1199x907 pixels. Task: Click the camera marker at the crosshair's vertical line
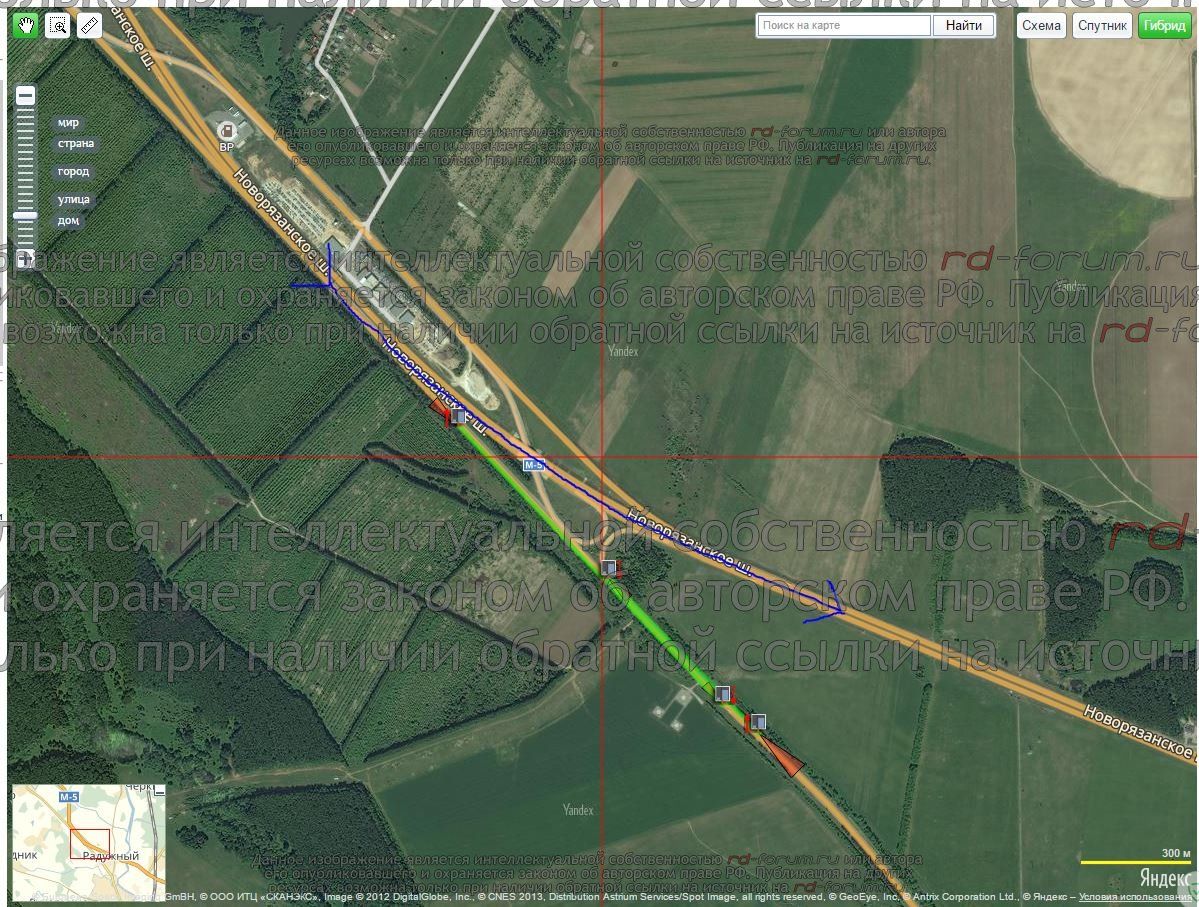click(x=609, y=568)
